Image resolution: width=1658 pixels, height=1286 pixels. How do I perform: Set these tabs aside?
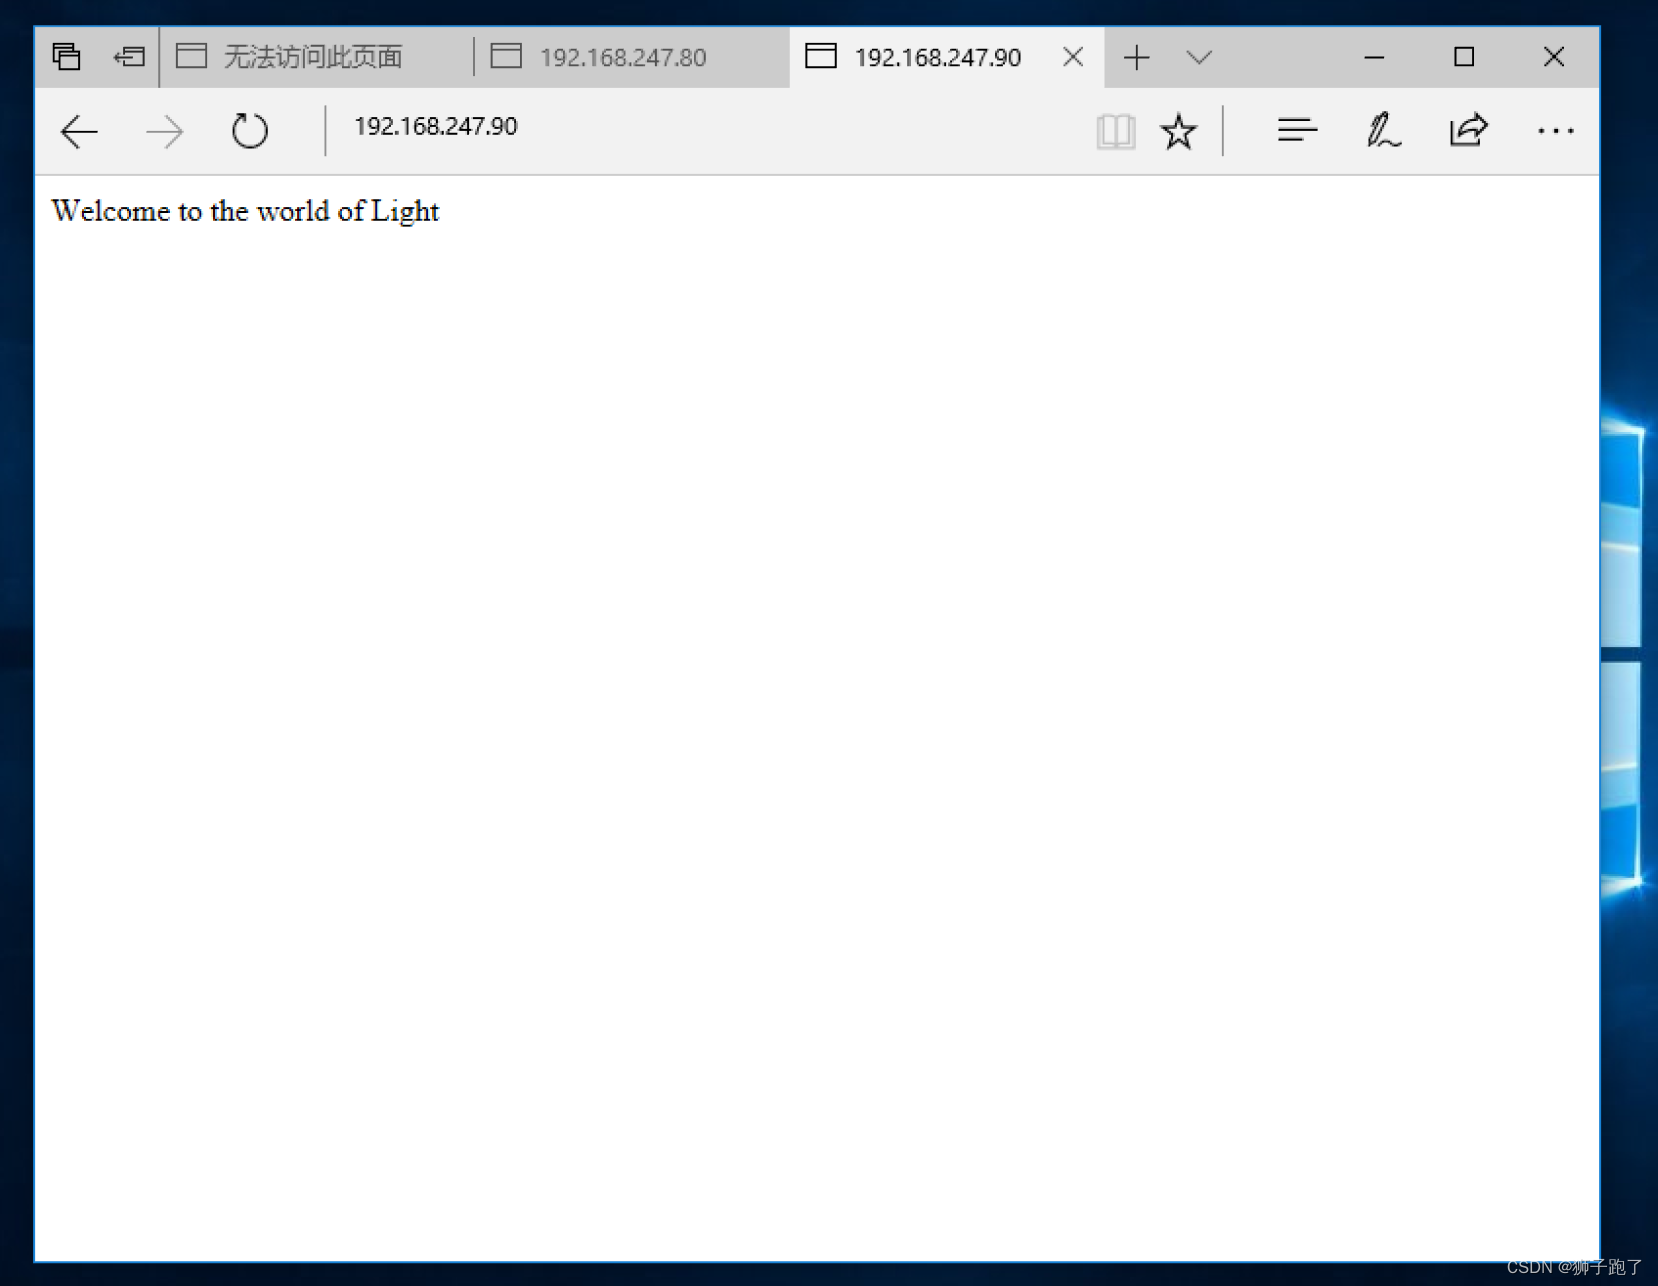click(x=129, y=57)
